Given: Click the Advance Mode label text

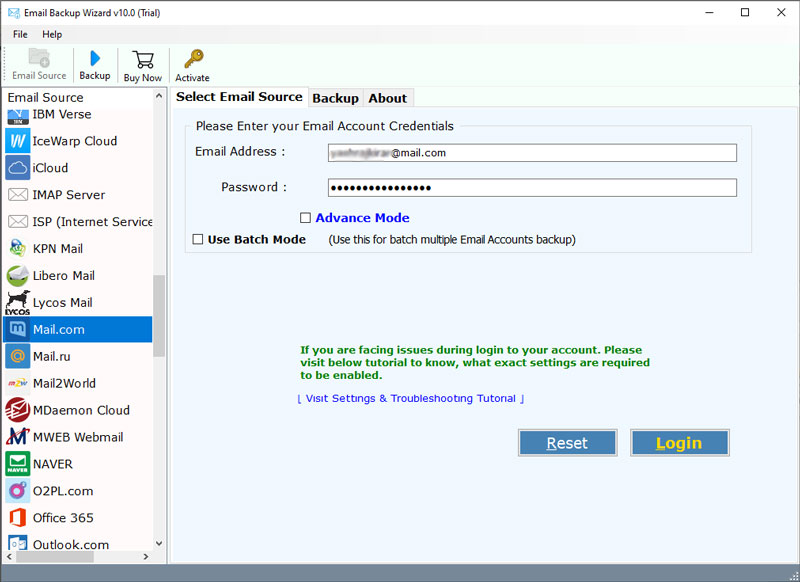Looking at the screenshot, I should 362,218.
